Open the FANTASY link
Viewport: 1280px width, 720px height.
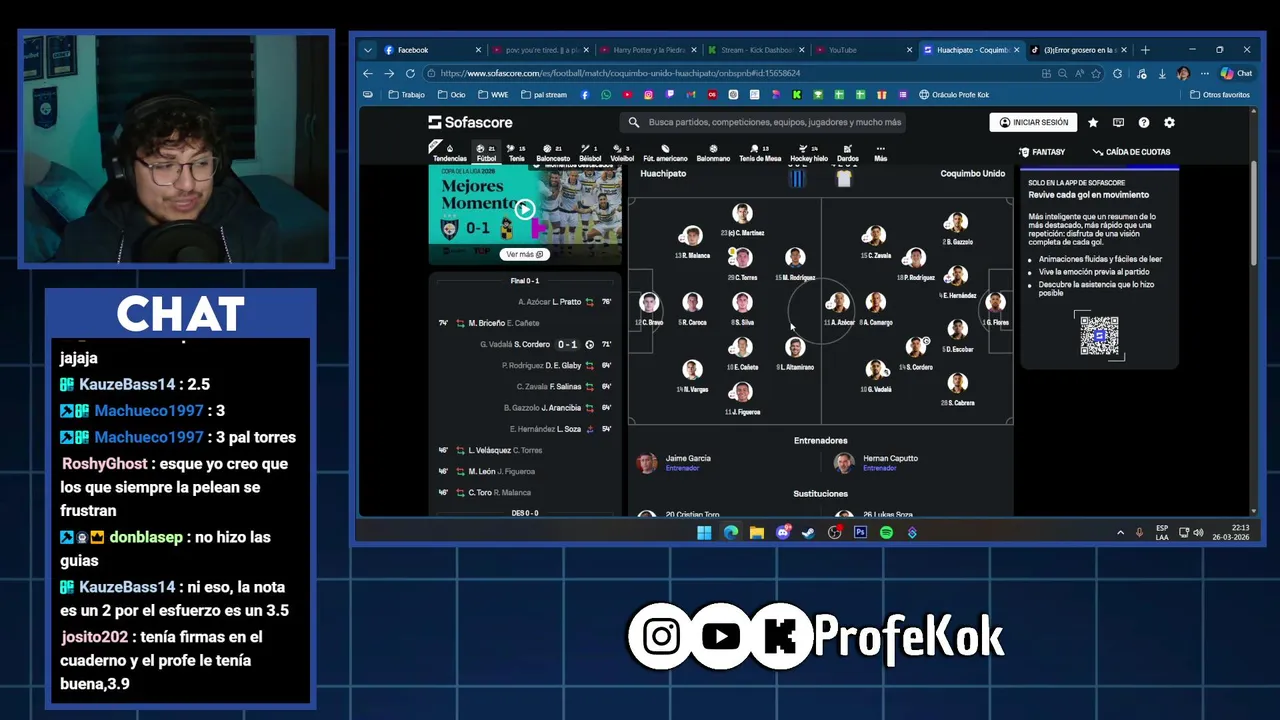tap(1042, 152)
